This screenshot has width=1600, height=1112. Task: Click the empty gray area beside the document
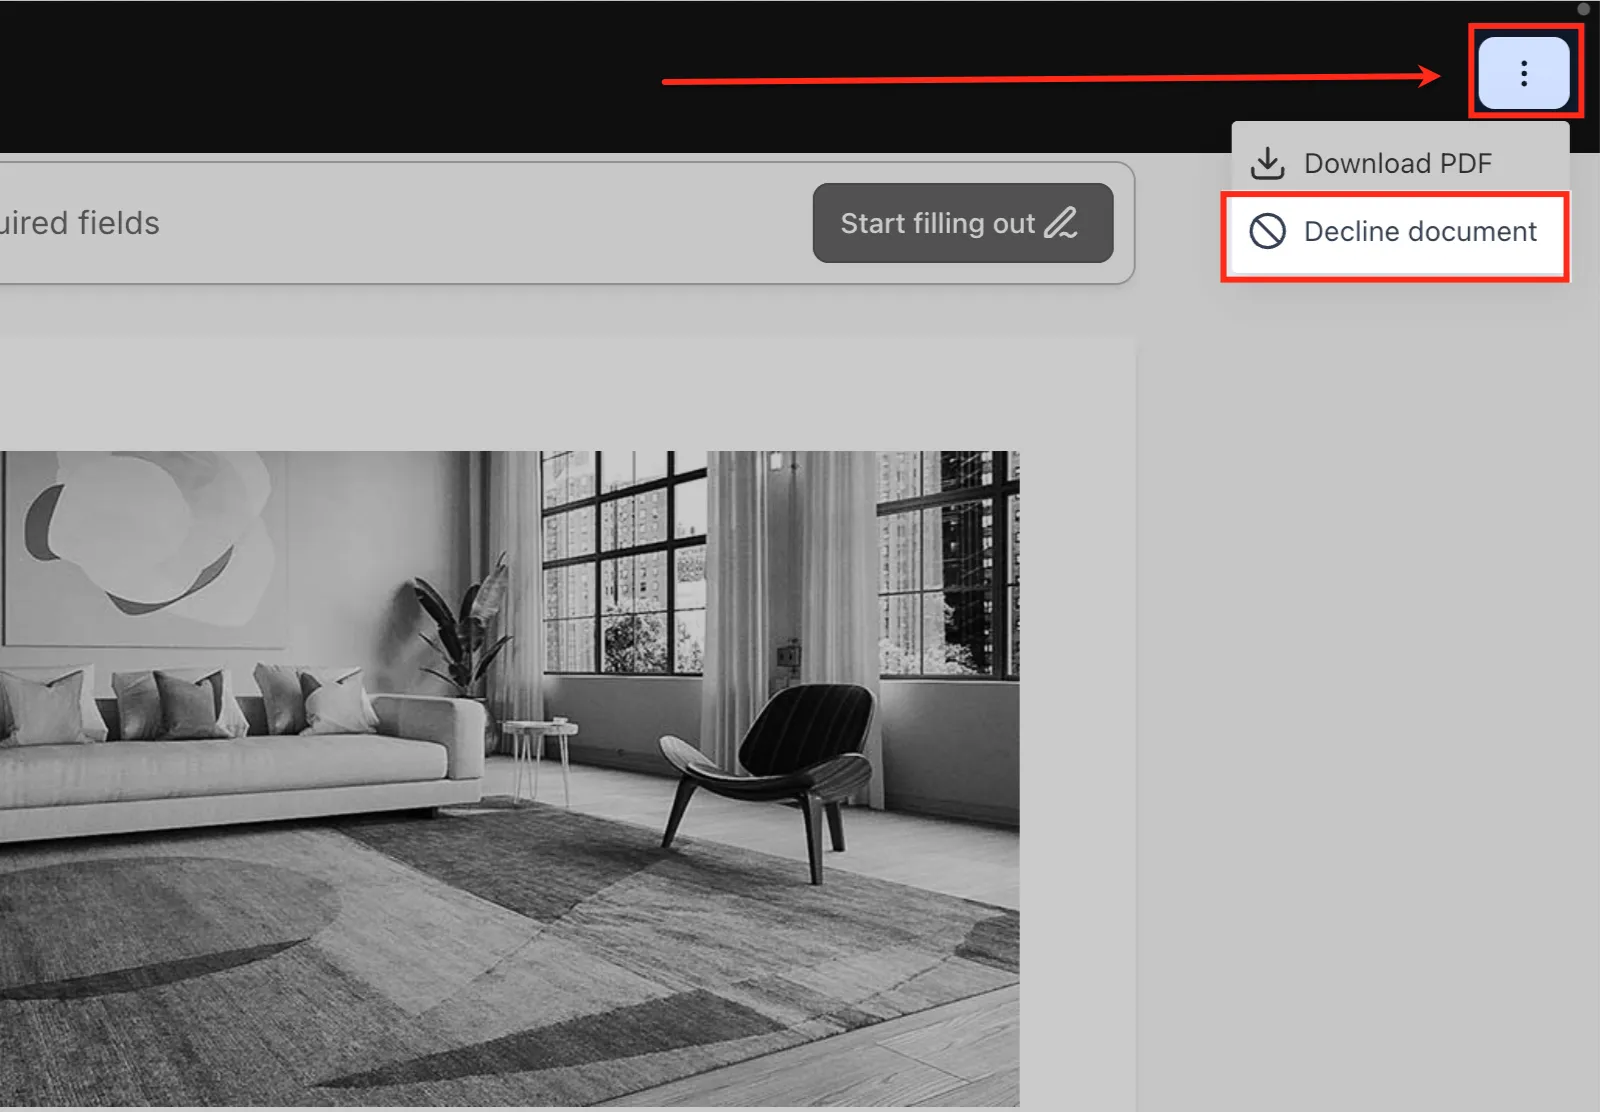coord(1367,700)
